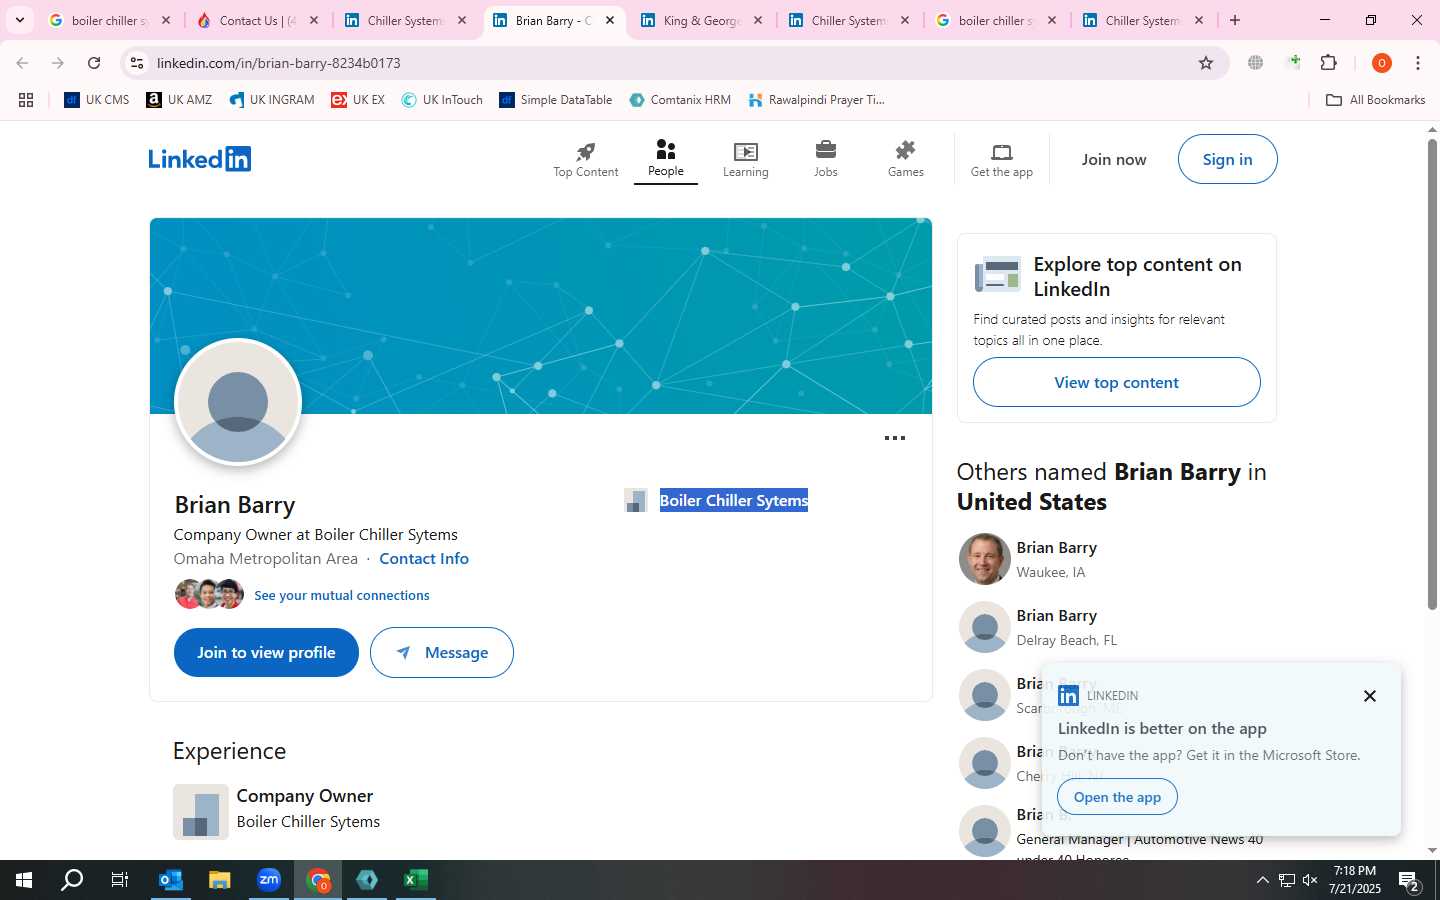Open Rawalpindi Prayer Ti... bookmark

tap(816, 100)
